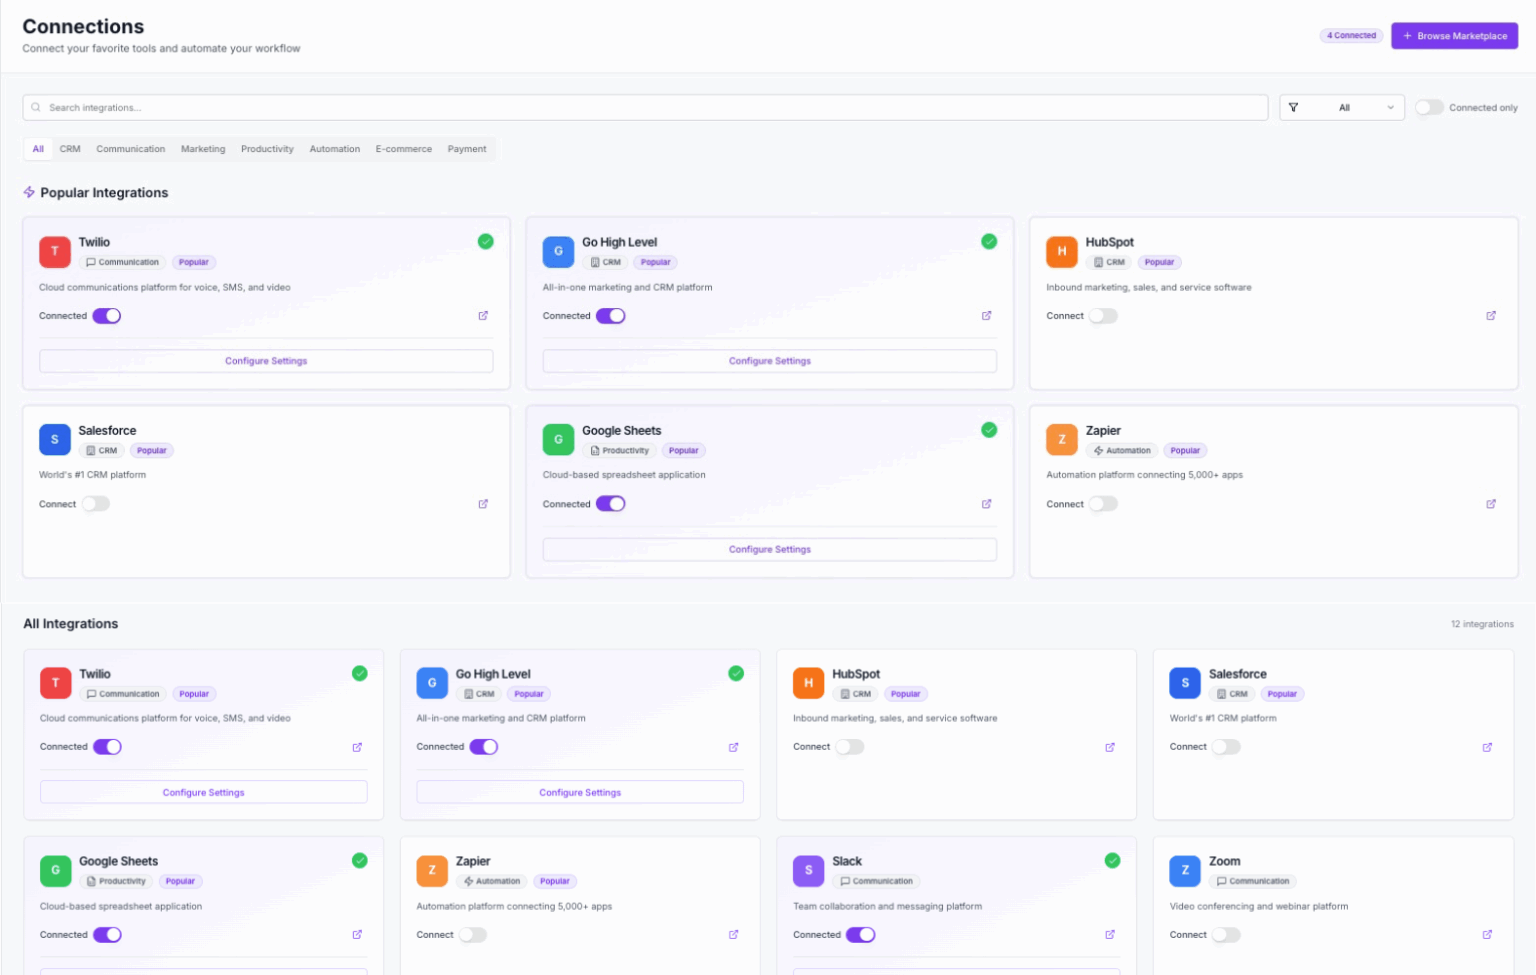Click the Communication tag on Slack card

[x=876, y=881]
